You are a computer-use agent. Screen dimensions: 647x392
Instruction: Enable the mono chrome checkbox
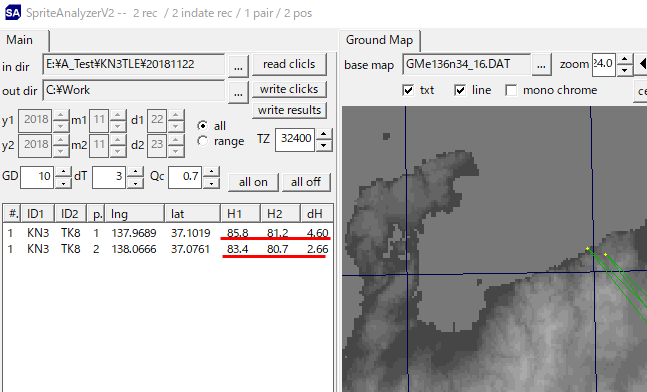pos(511,90)
